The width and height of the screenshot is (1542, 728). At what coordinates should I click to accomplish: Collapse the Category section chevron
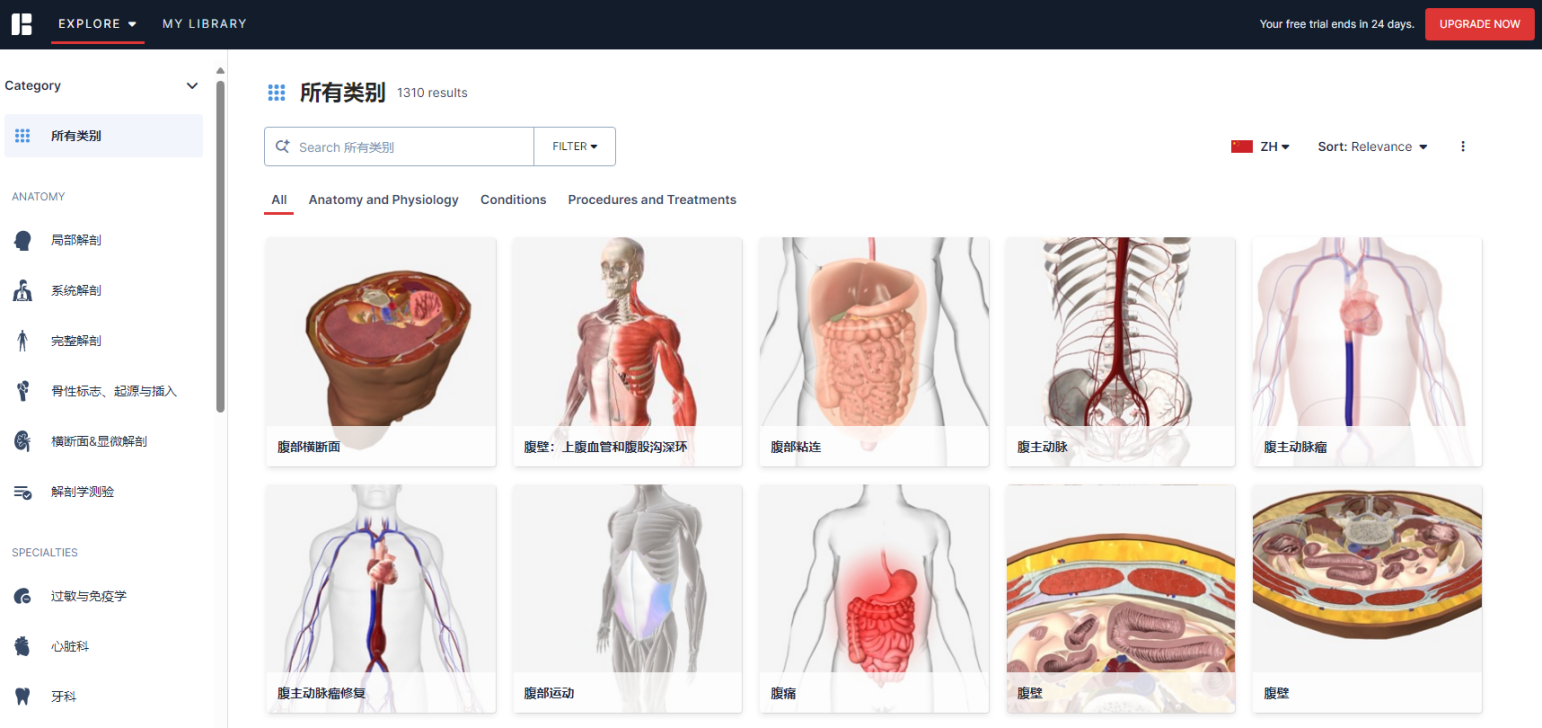pyautogui.click(x=193, y=86)
